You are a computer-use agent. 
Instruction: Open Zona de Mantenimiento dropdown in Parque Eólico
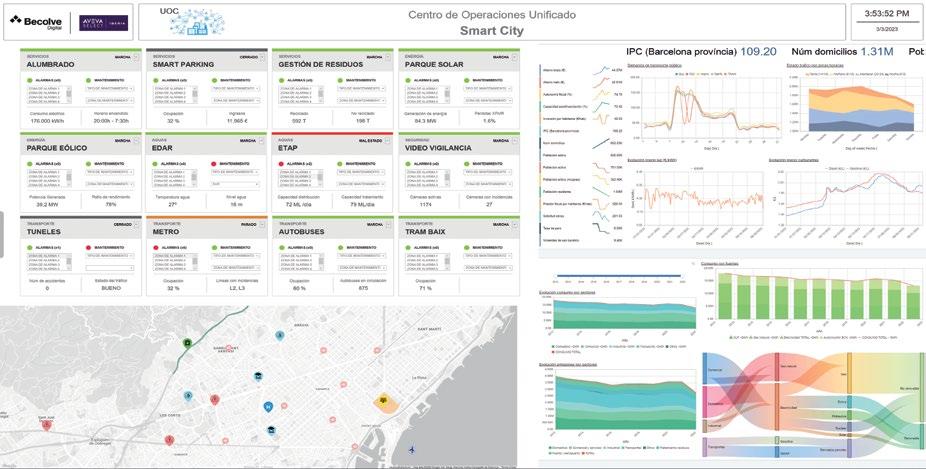pos(110,185)
